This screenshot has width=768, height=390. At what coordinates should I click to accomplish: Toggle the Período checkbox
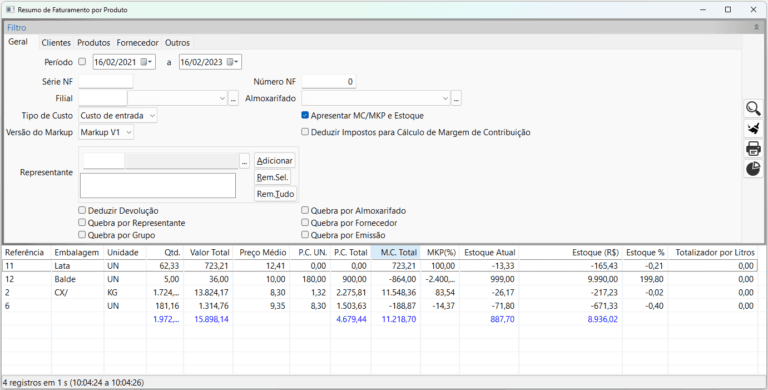[x=82, y=62]
